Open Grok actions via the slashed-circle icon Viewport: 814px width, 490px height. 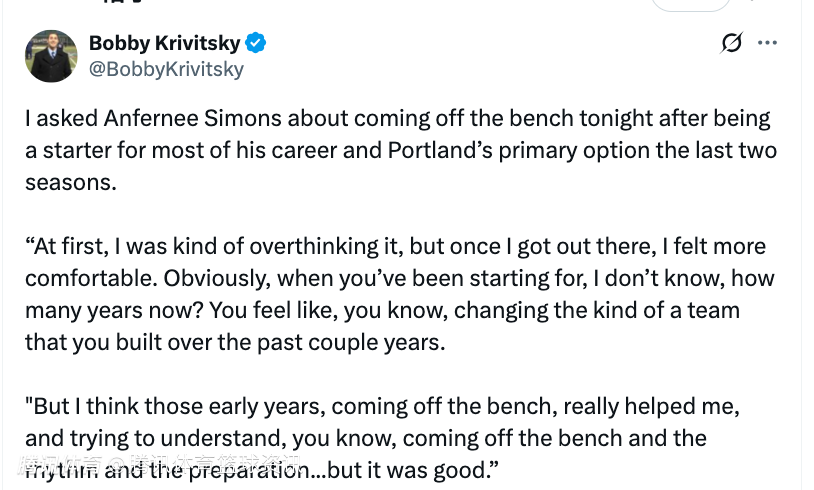[x=731, y=43]
